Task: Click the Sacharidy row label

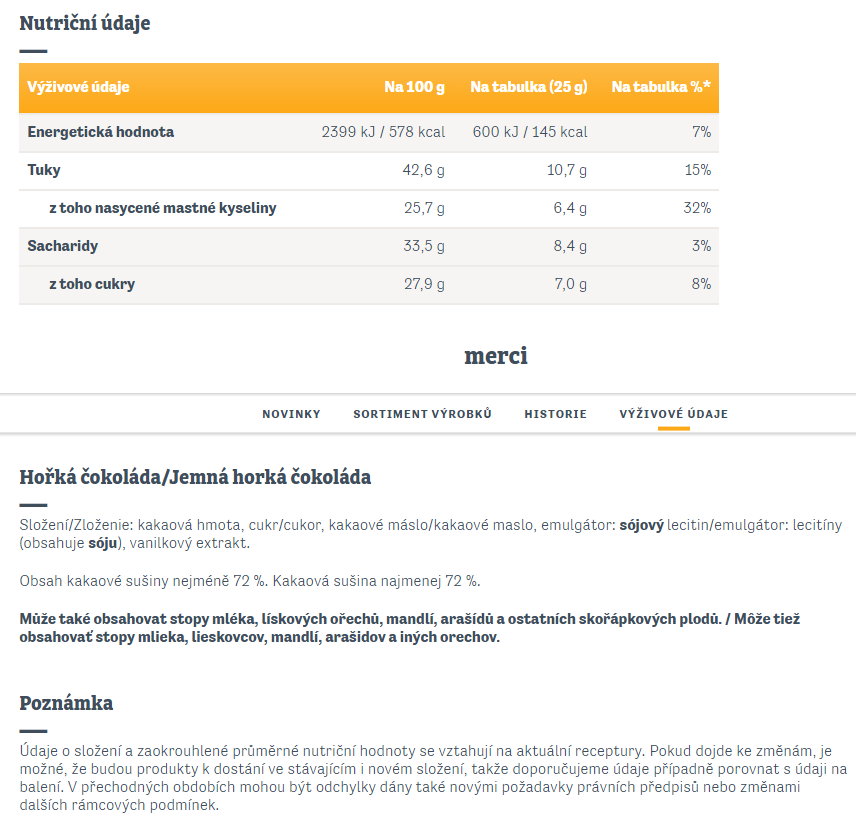Action: pos(62,246)
